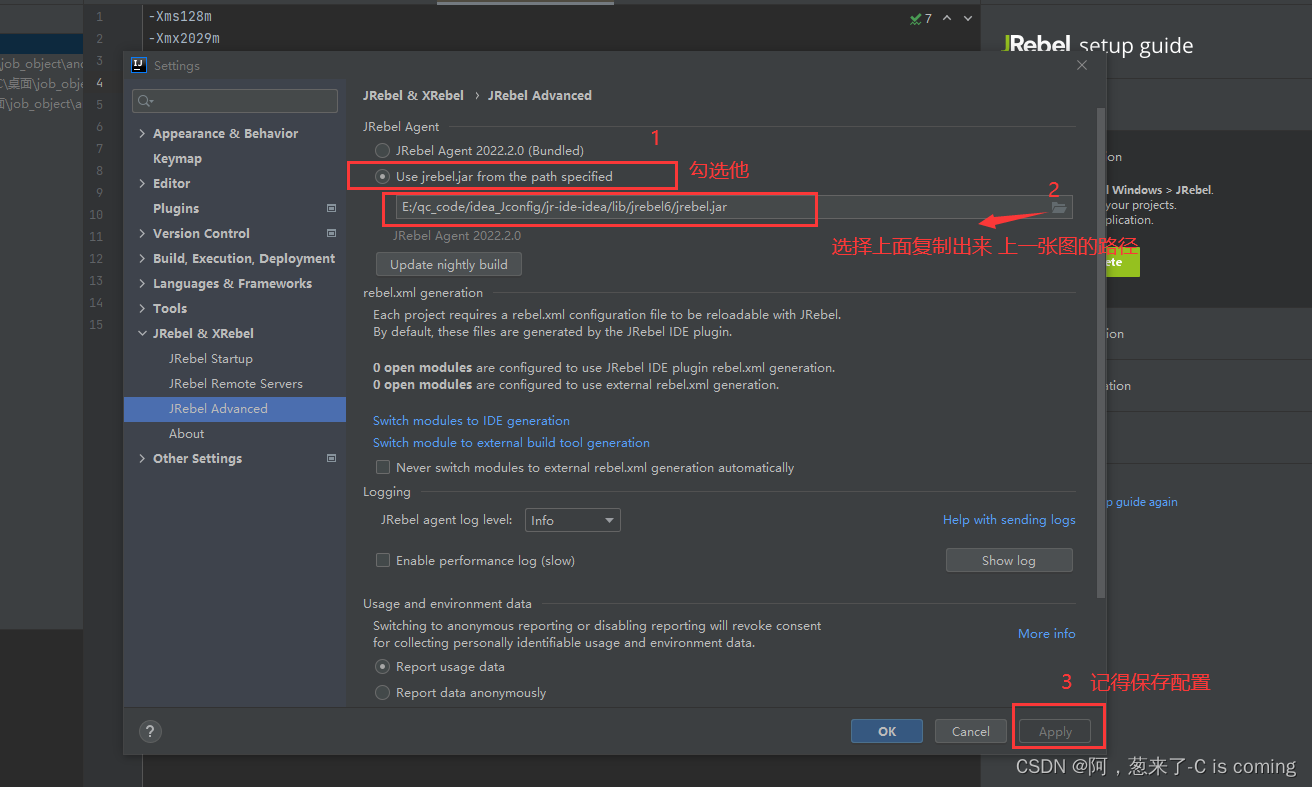The image size is (1312, 787).
Task: Click Apply to save the configuration
Action: (1055, 732)
